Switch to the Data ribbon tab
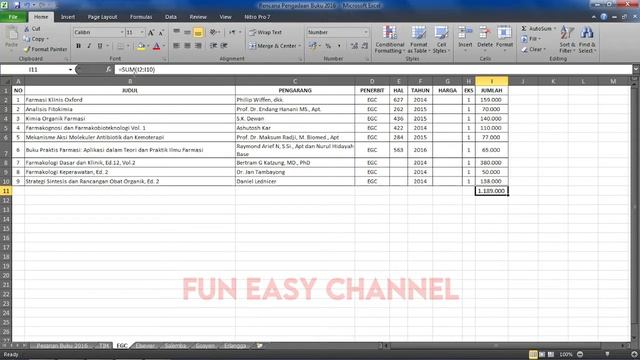 click(x=171, y=17)
